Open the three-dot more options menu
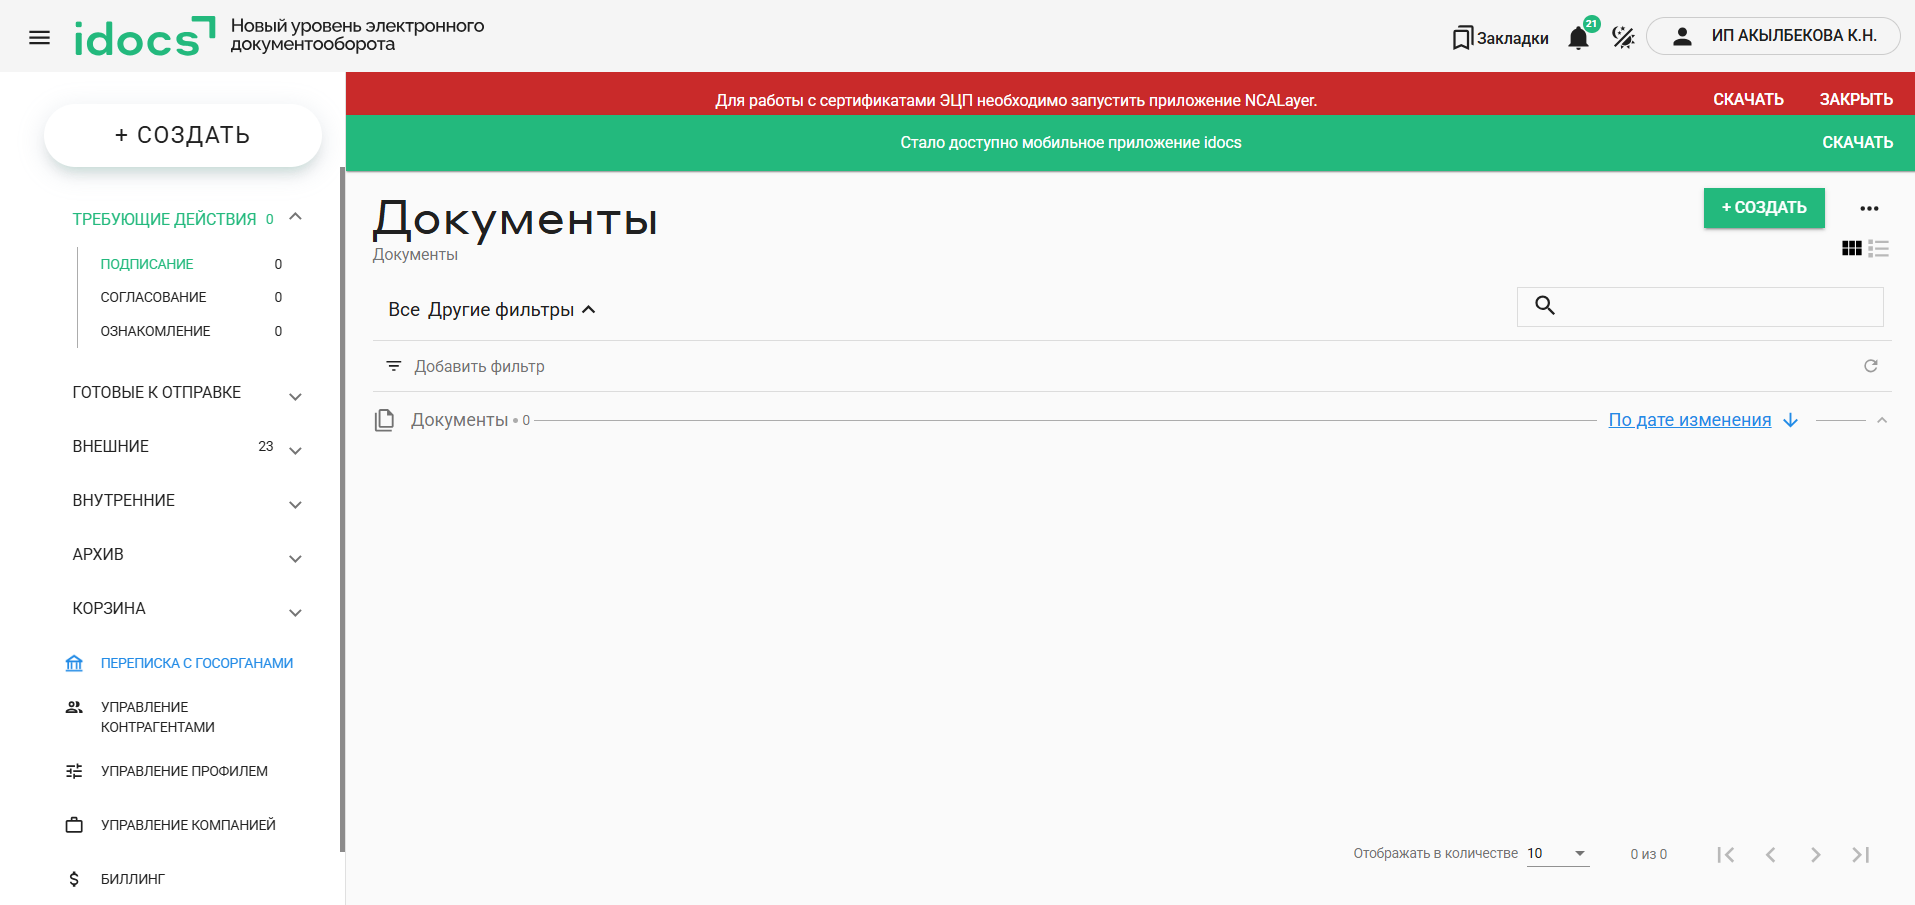This screenshot has width=1915, height=905. coord(1869,209)
